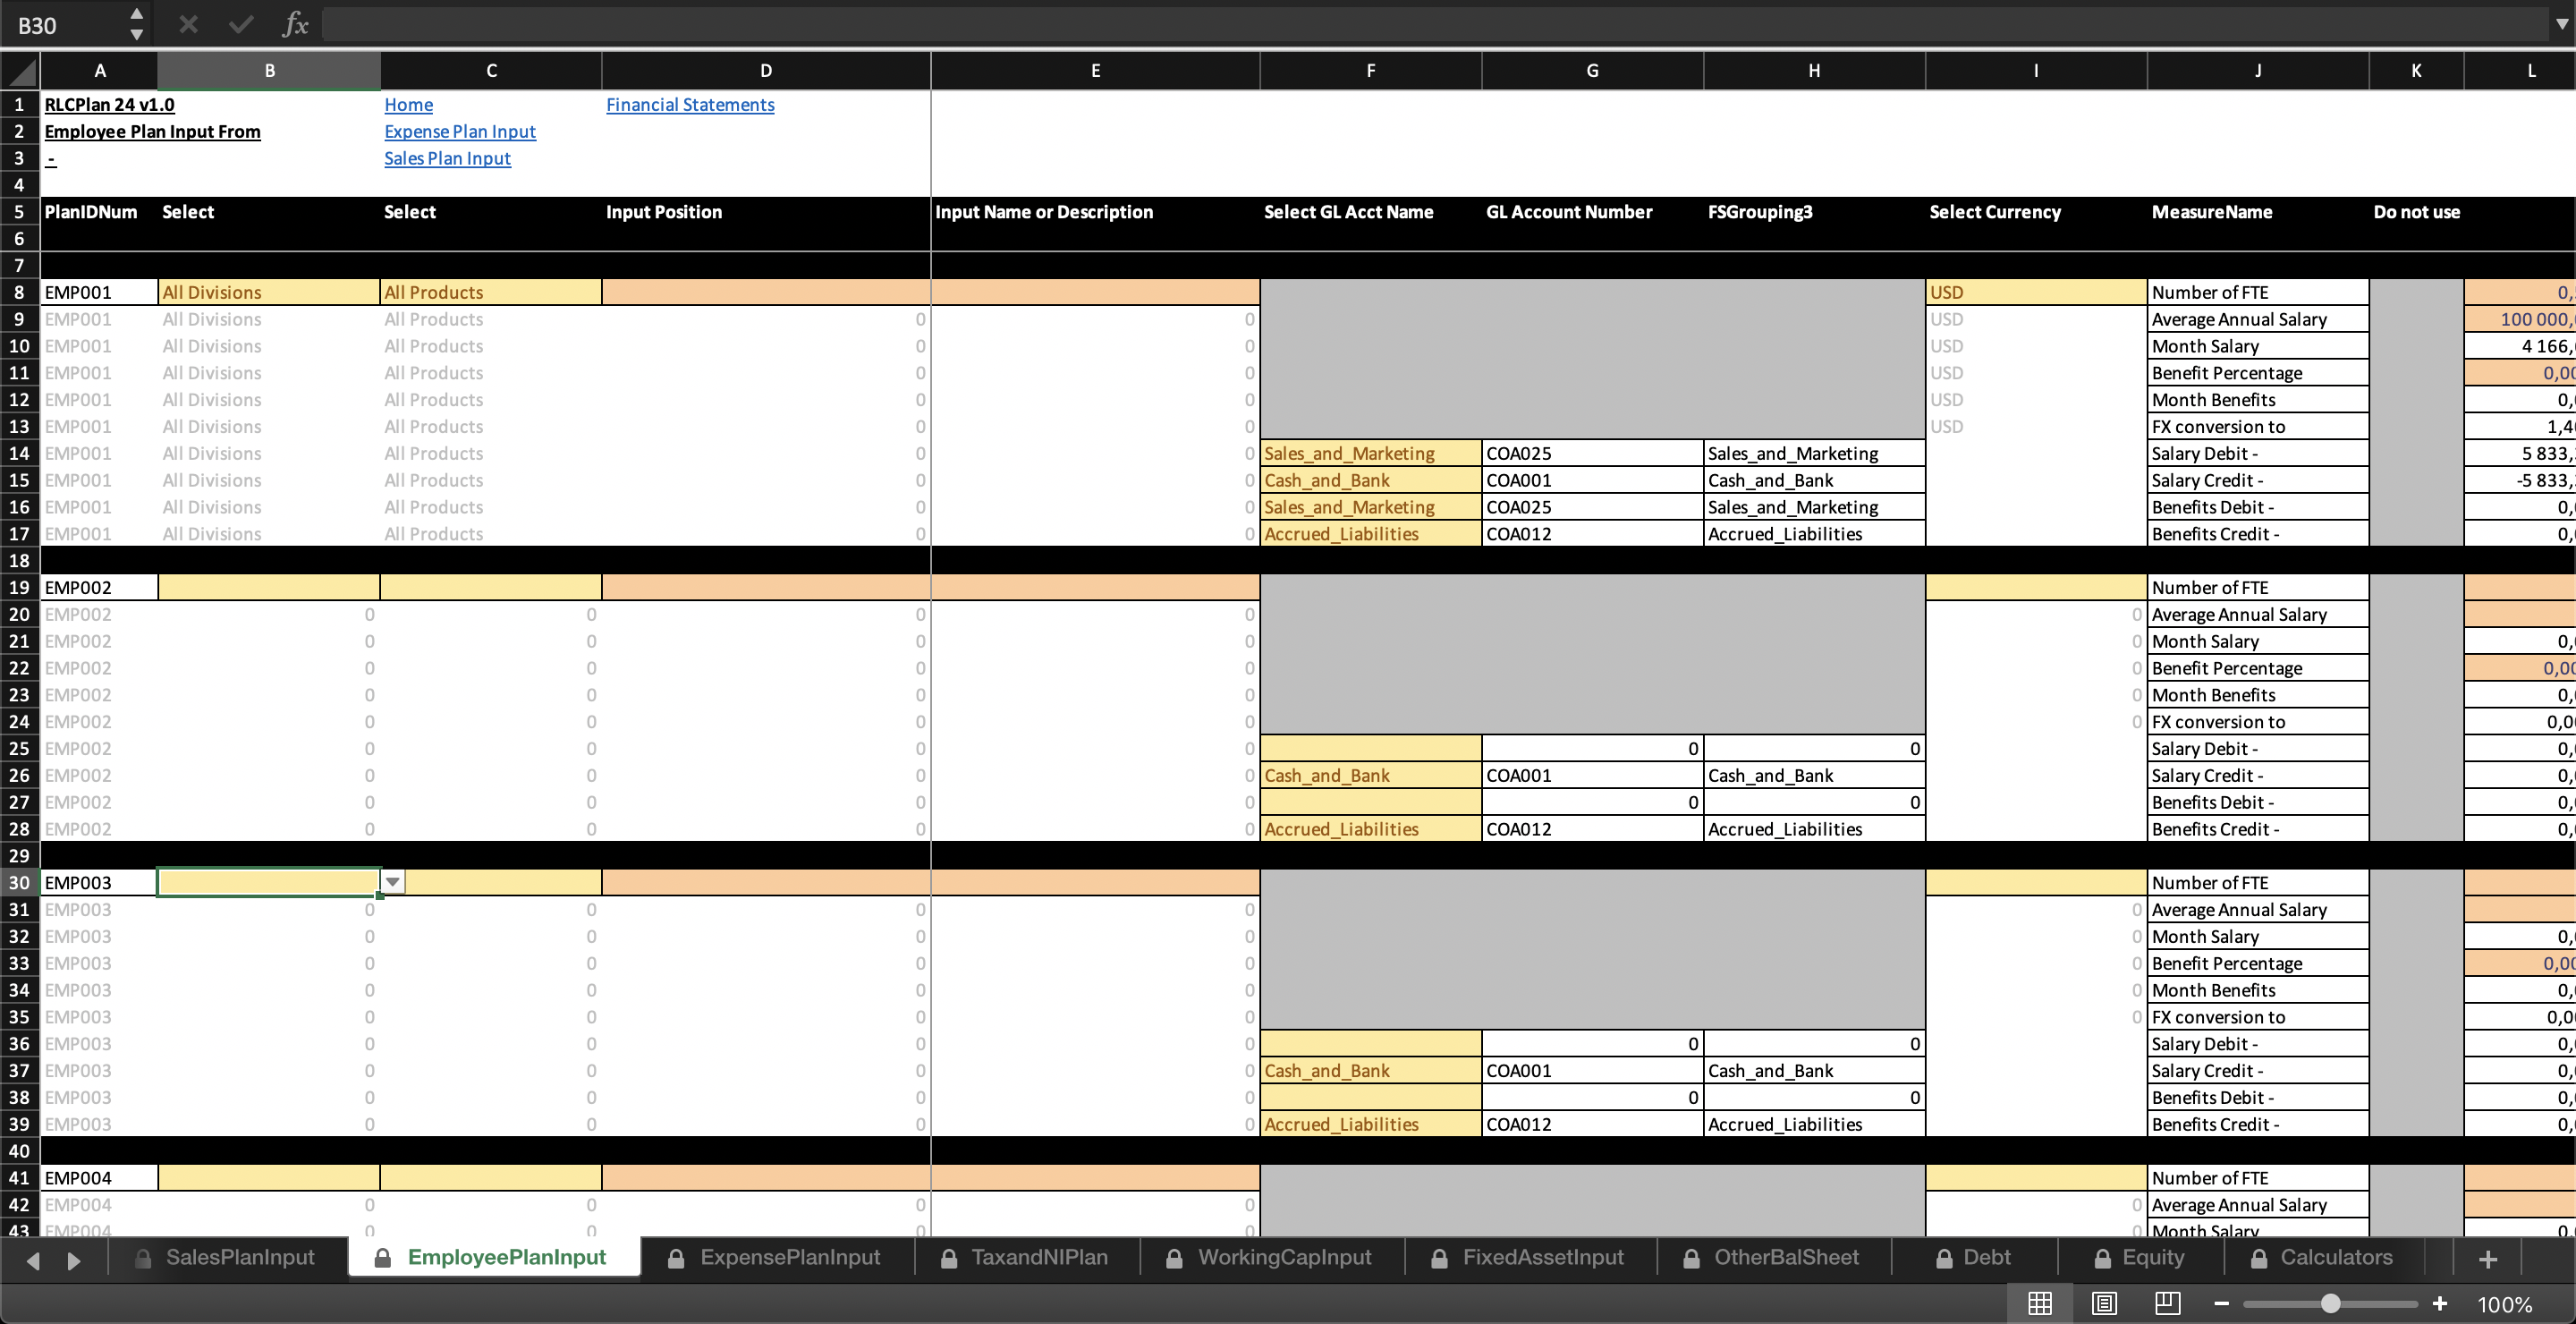Open the Debt sheet tab
The width and height of the screenshot is (2576, 1324).
[x=1973, y=1258]
